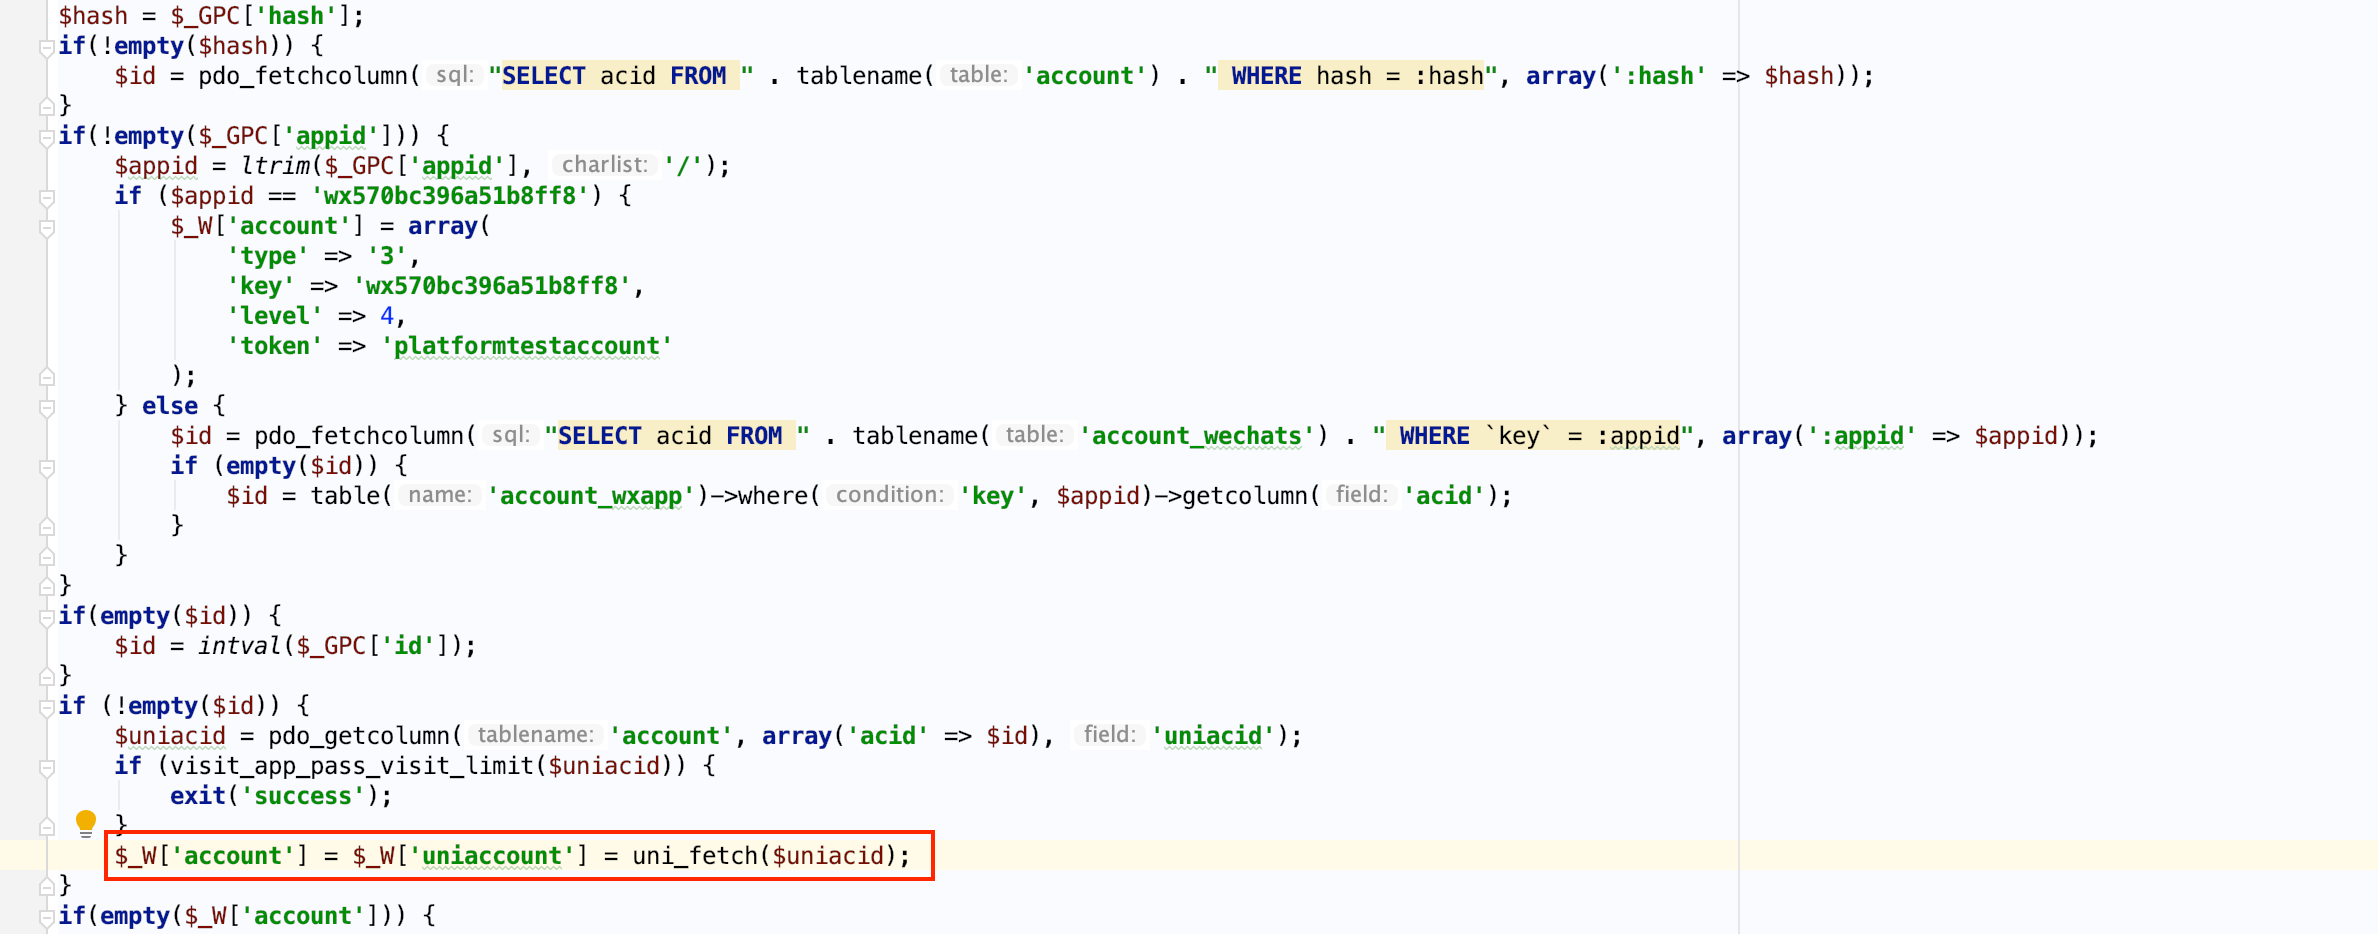Image resolution: width=2378 pixels, height=934 pixels.
Task: Click the 'table:' hint before 'account_wechats'
Action: [x=1034, y=435]
